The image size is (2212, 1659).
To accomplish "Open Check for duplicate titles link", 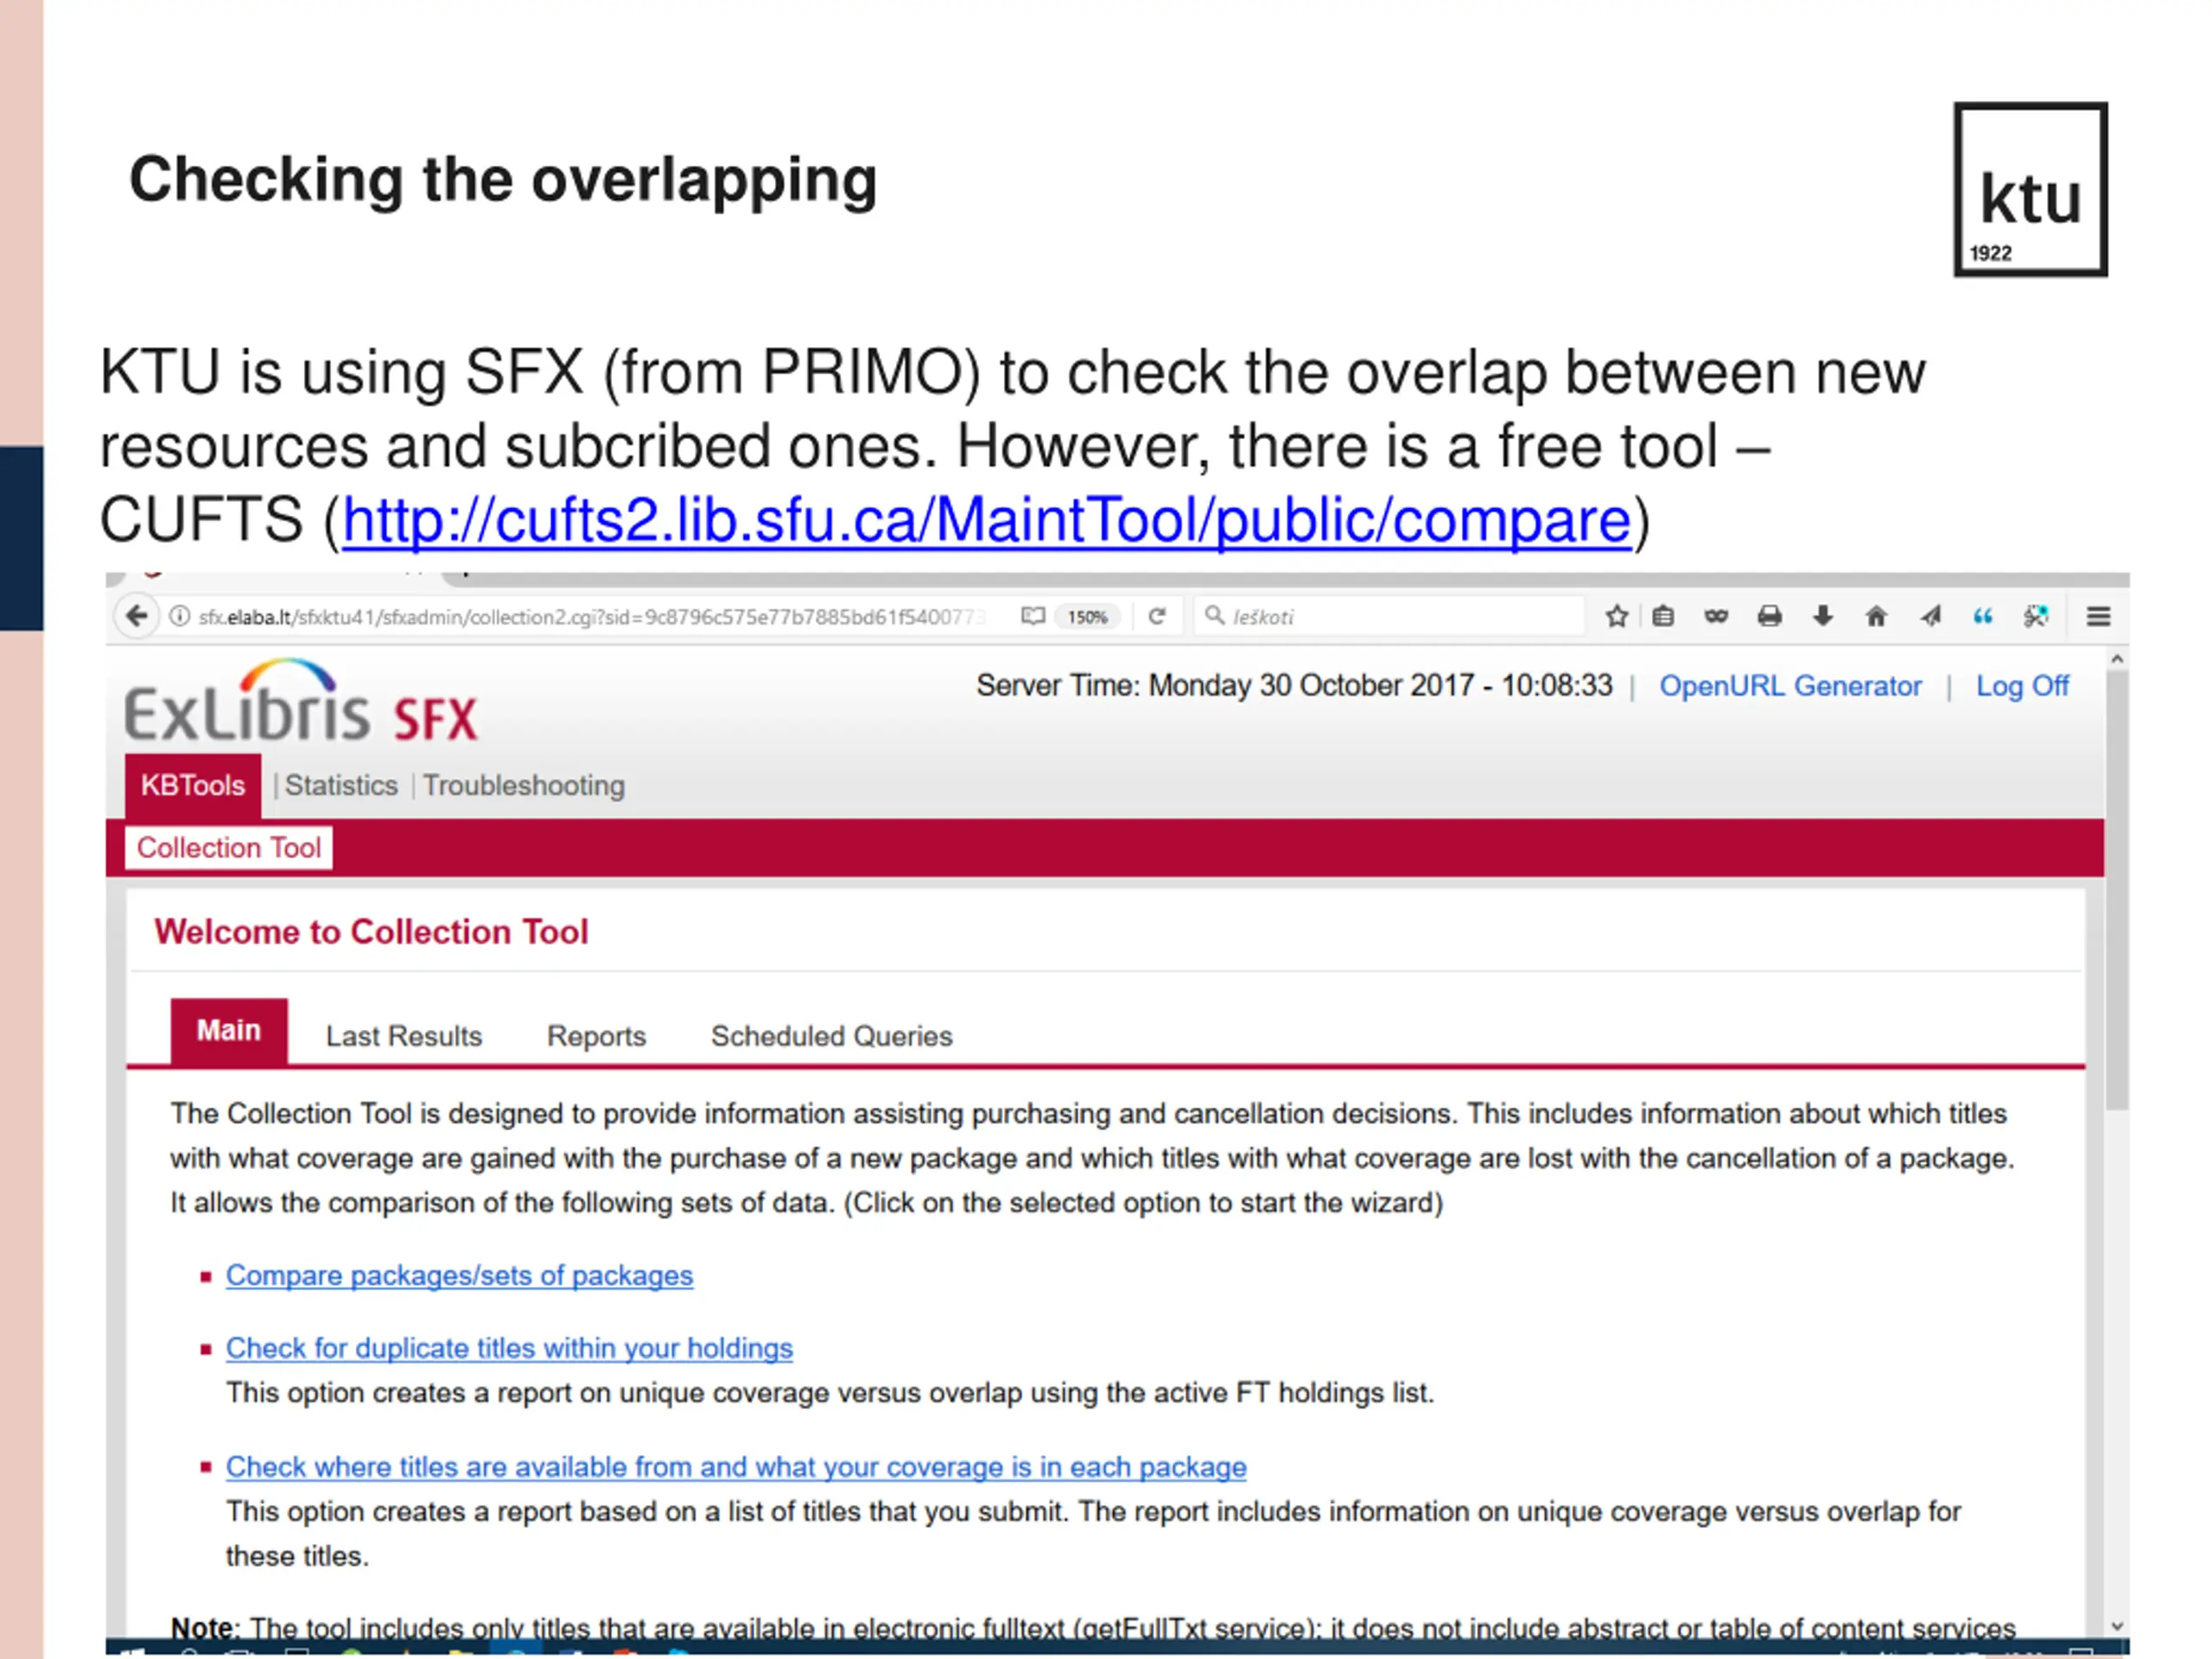I will pyautogui.click(x=509, y=1348).
